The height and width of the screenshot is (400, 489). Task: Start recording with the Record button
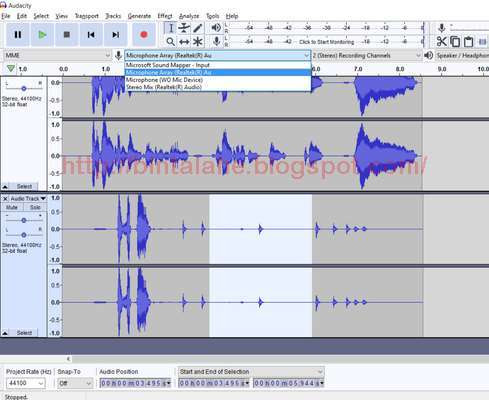tap(144, 35)
